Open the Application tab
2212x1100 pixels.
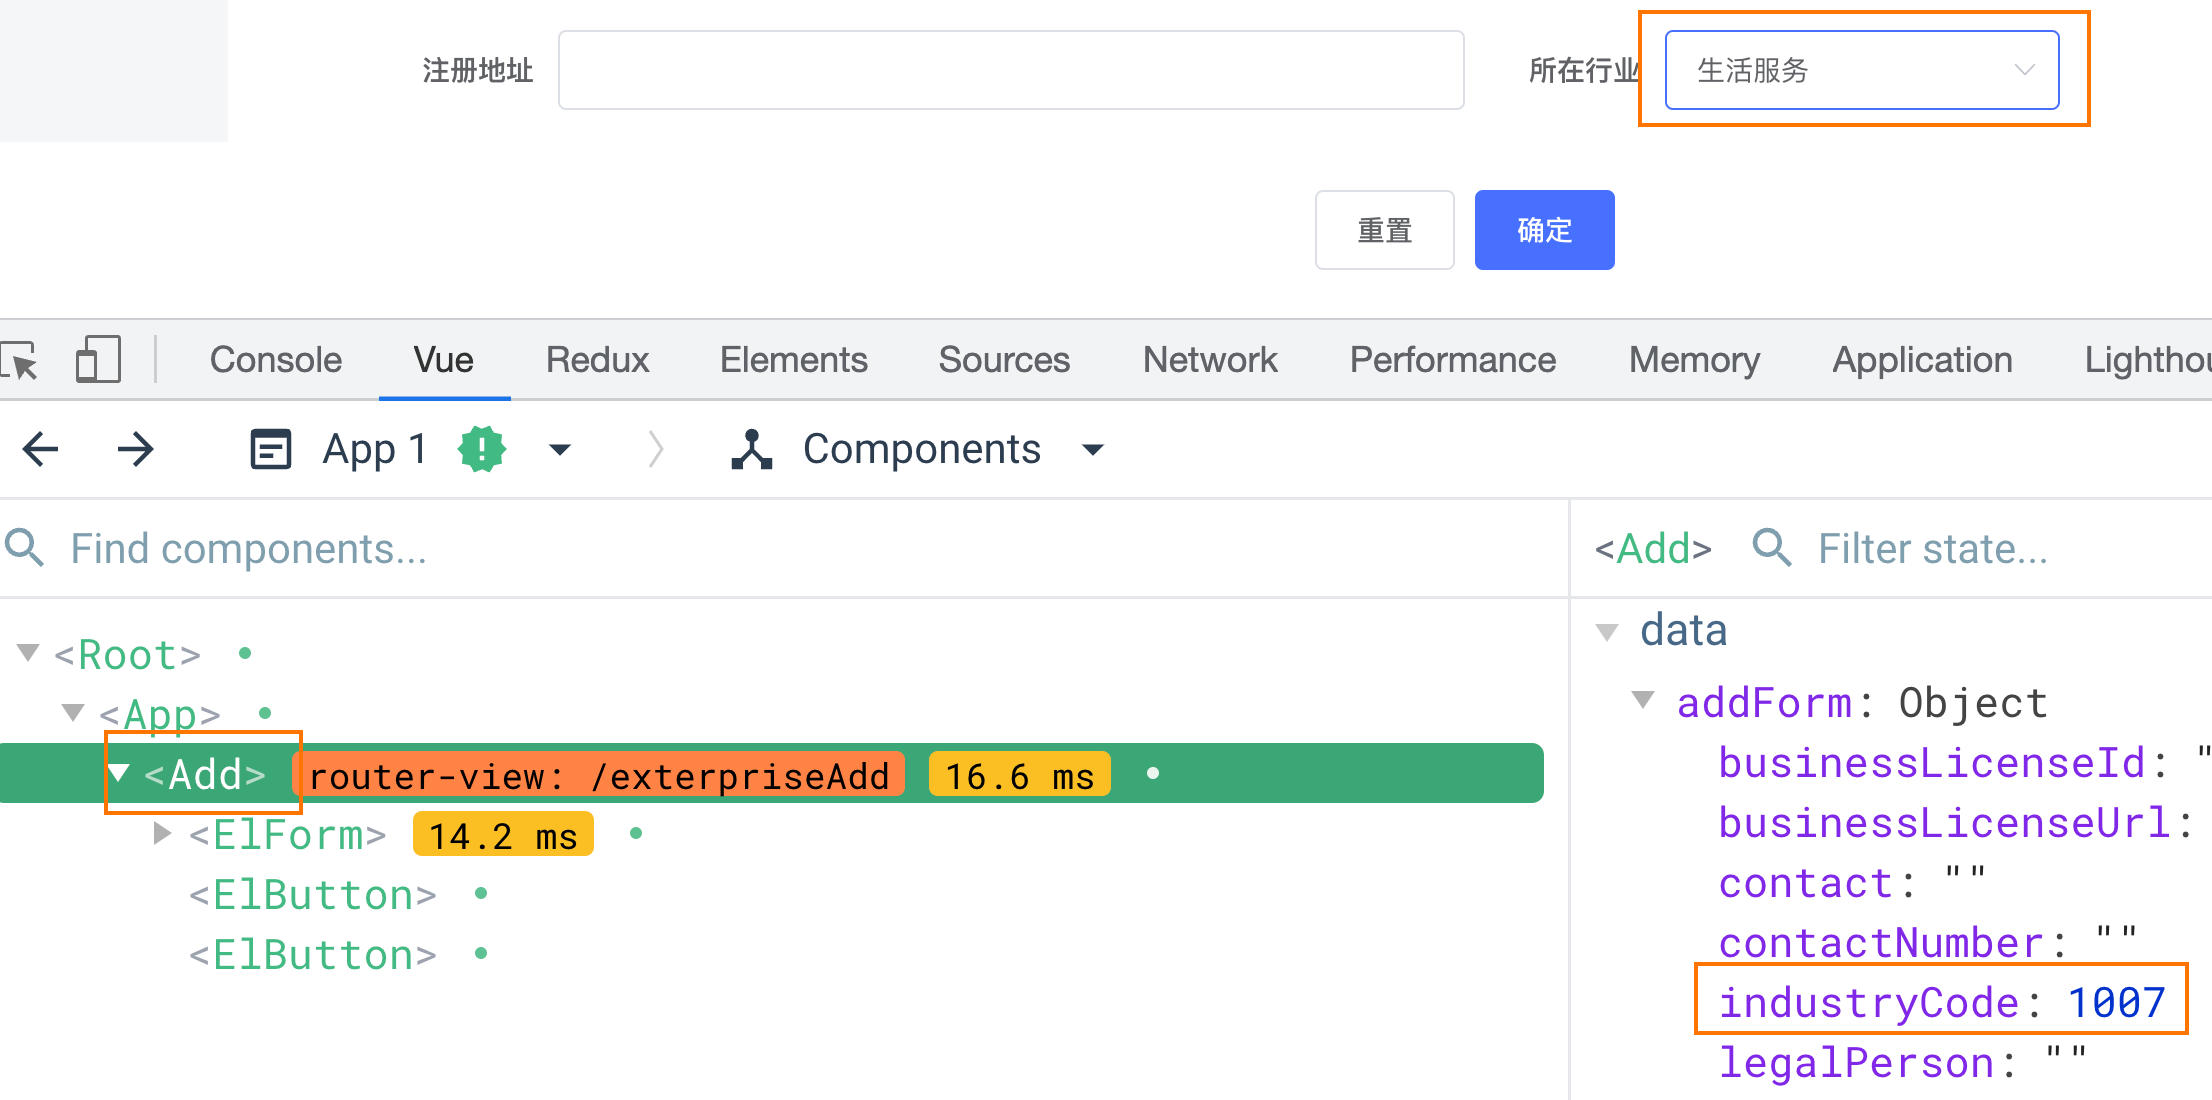coord(1922,360)
